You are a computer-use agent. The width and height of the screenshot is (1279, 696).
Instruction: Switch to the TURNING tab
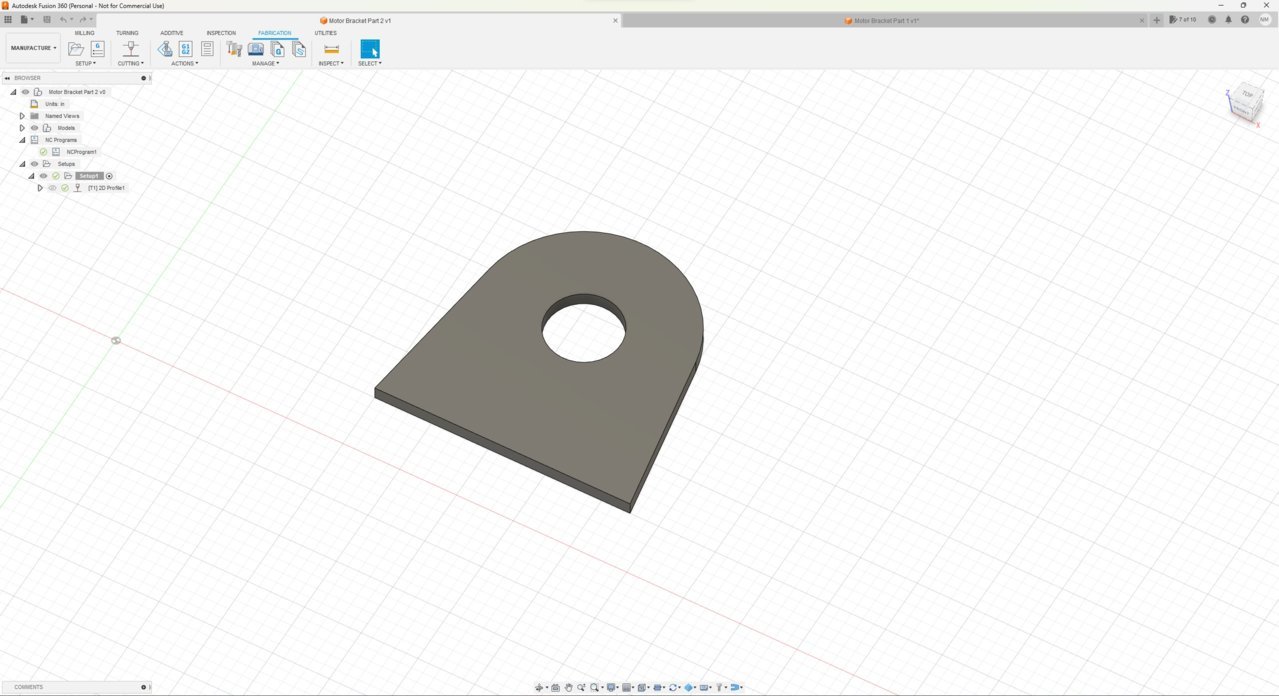click(x=127, y=33)
